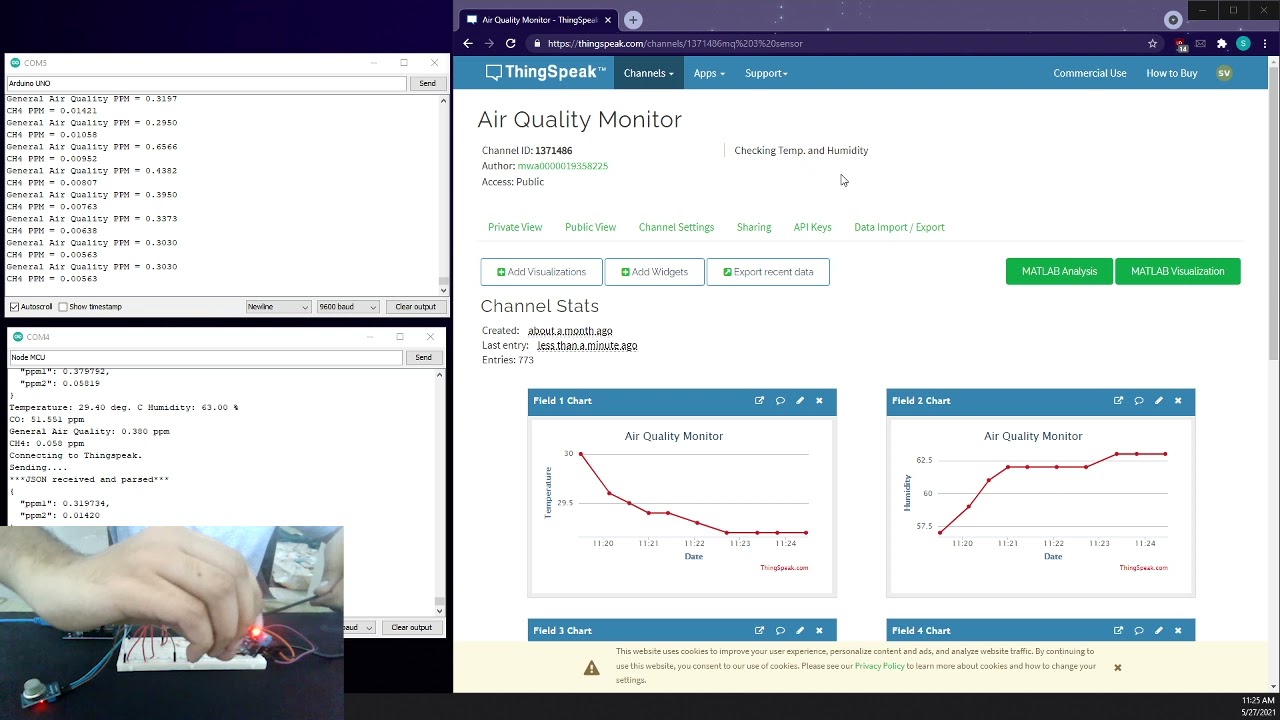This screenshot has width=1280, height=720.
Task: Open MATLAB Analysis
Action: pyautogui.click(x=1059, y=271)
